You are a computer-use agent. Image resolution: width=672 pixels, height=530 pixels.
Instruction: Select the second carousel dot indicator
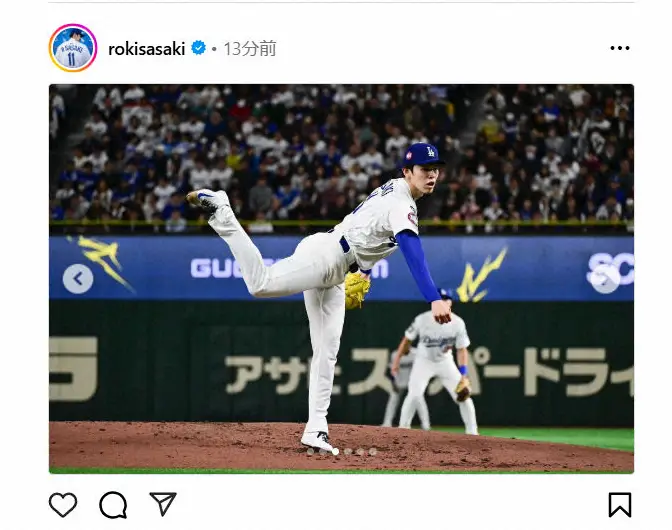[x=323, y=451]
